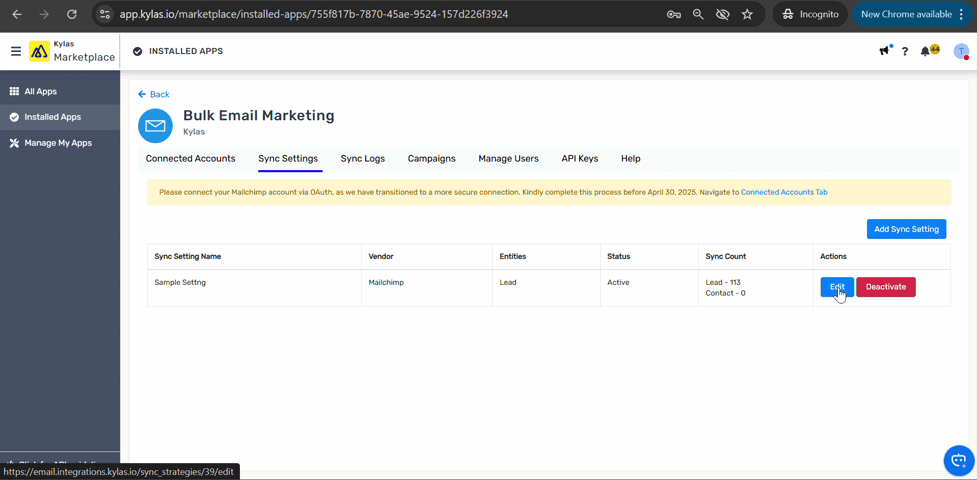Viewport: 977px width, 480px height.
Task: Click the crossed-eye tracking protection icon
Action: pos(723,14)
